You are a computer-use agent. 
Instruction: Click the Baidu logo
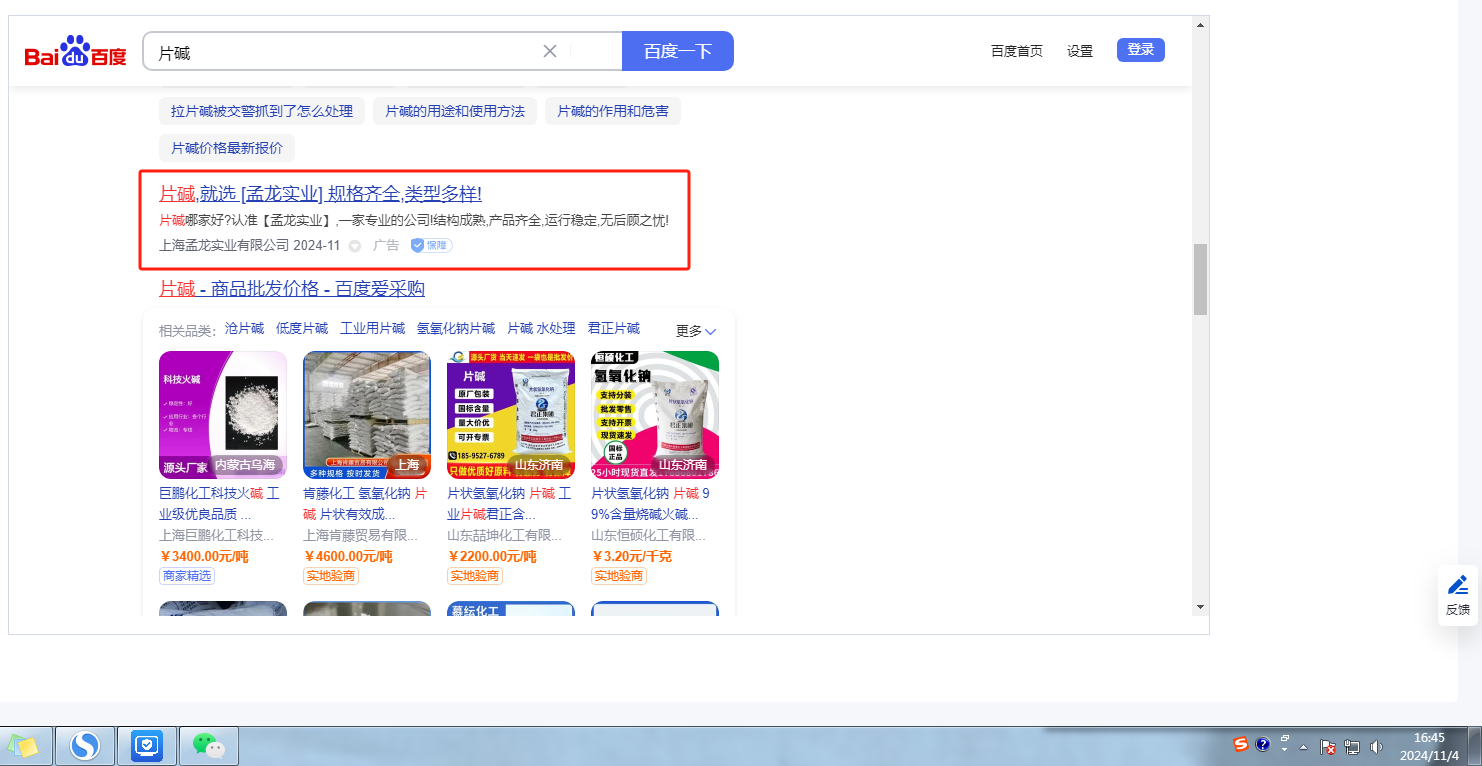(76, 50)
